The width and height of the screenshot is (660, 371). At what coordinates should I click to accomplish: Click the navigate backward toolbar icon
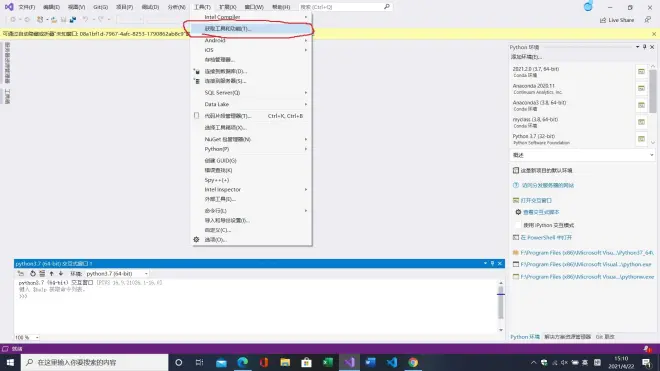pyautogui.click(x=13, y=19)
